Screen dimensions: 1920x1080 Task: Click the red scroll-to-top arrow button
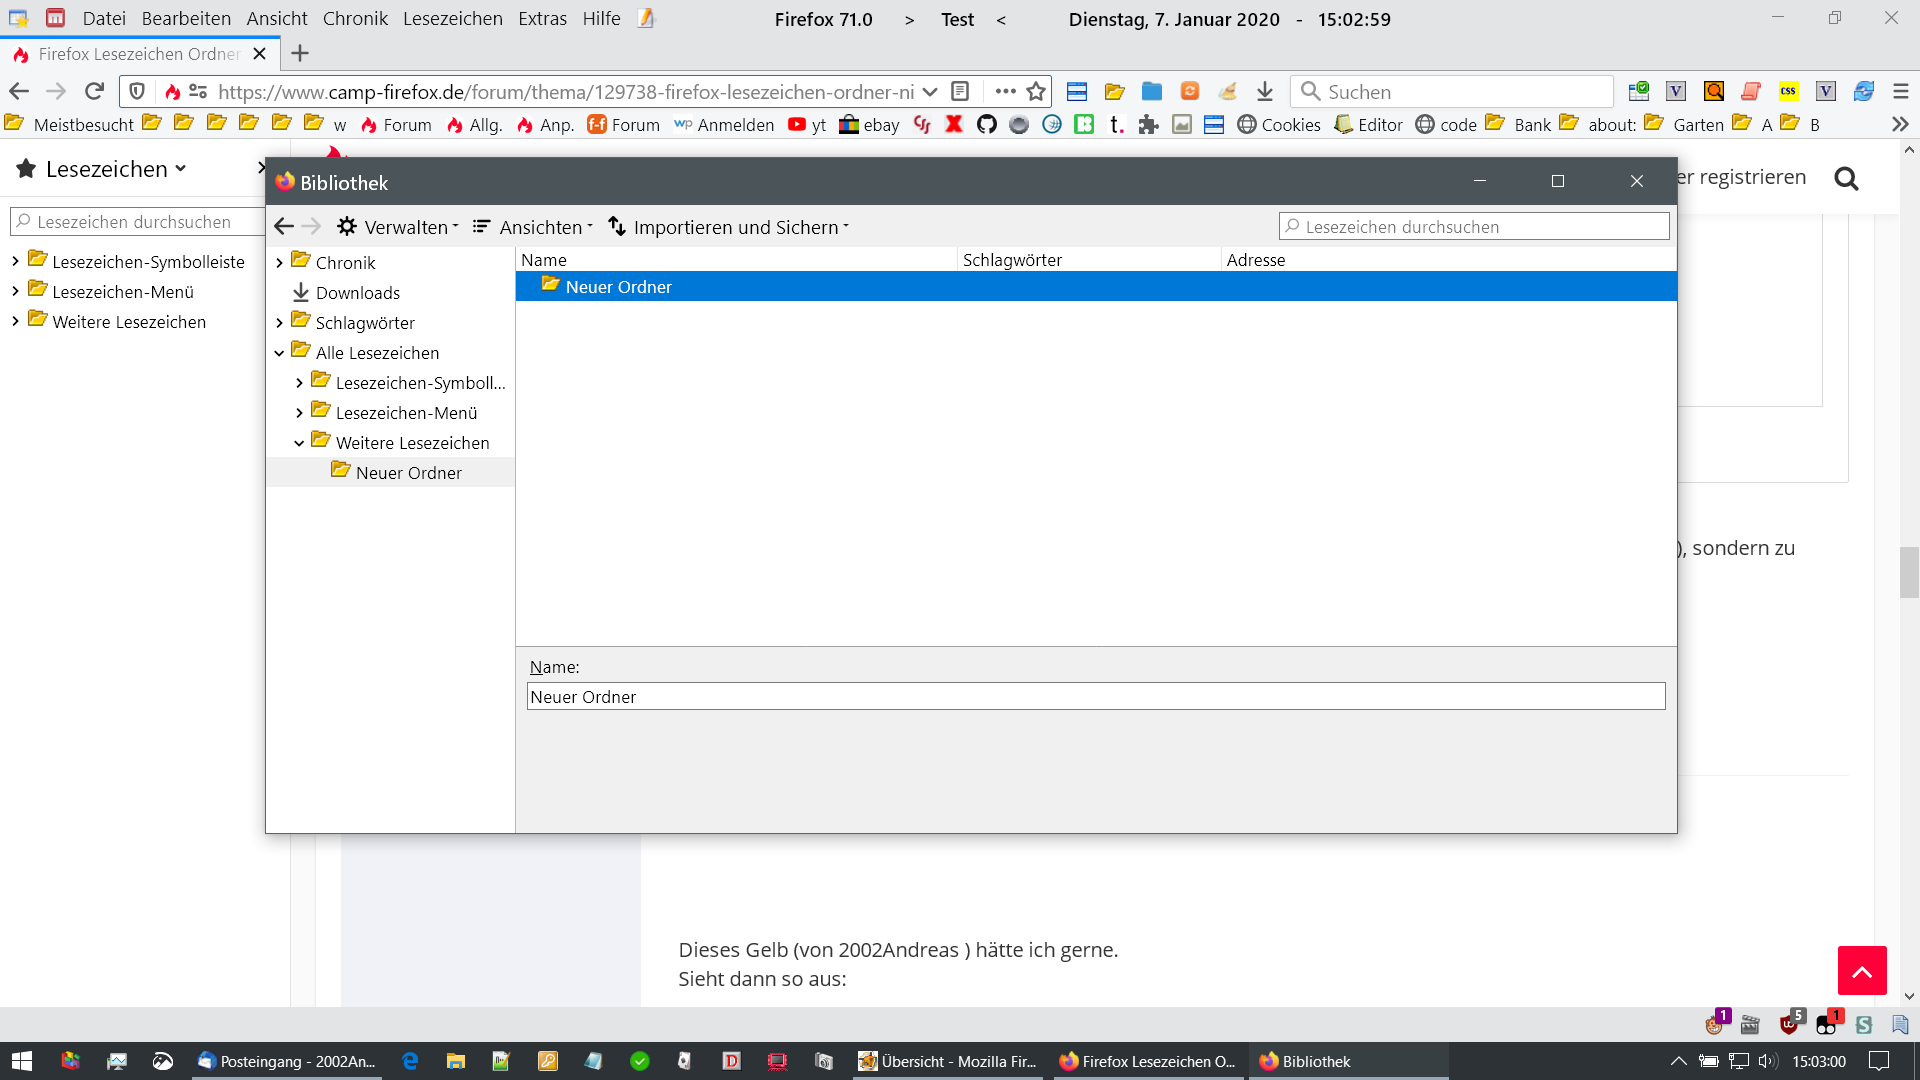(x=1861, y=971)
